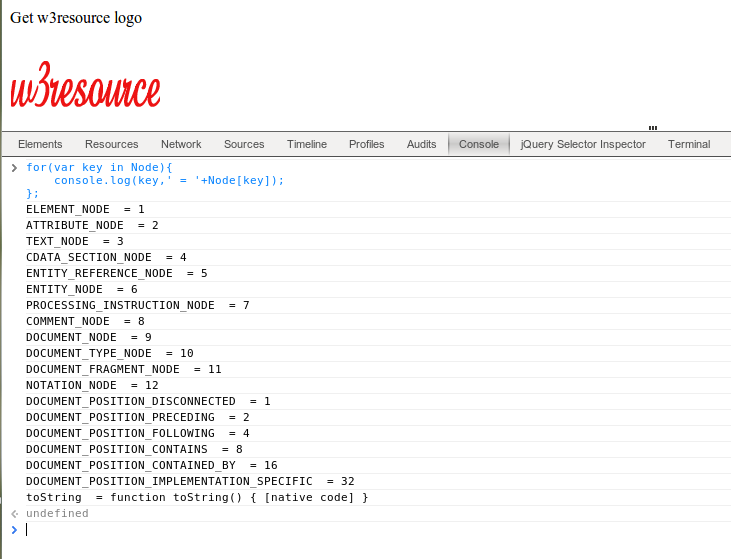Click the return-value arrow beside undefined

[14, 513]
